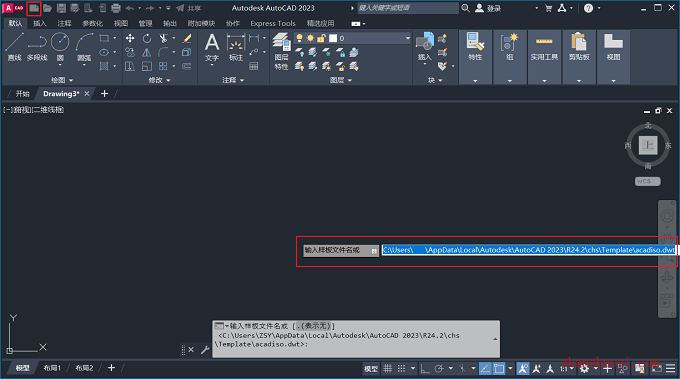Screen dimensions: 680x379
Task: Select the Line (直线) tool
Action: click(x=14, y=47)
